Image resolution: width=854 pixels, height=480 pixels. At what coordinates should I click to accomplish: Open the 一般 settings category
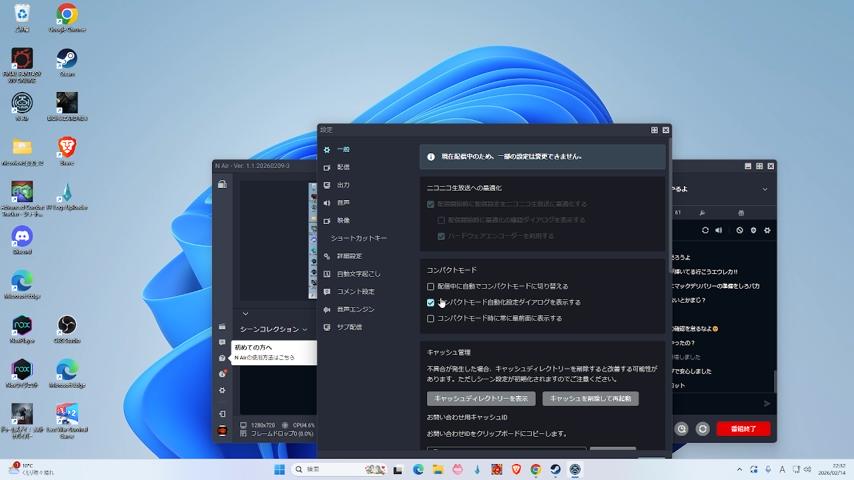(343, 149)
